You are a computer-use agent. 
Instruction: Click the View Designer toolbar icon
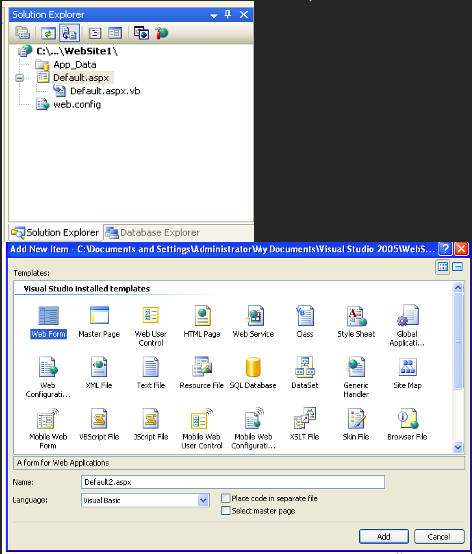[x=115, y=33]
